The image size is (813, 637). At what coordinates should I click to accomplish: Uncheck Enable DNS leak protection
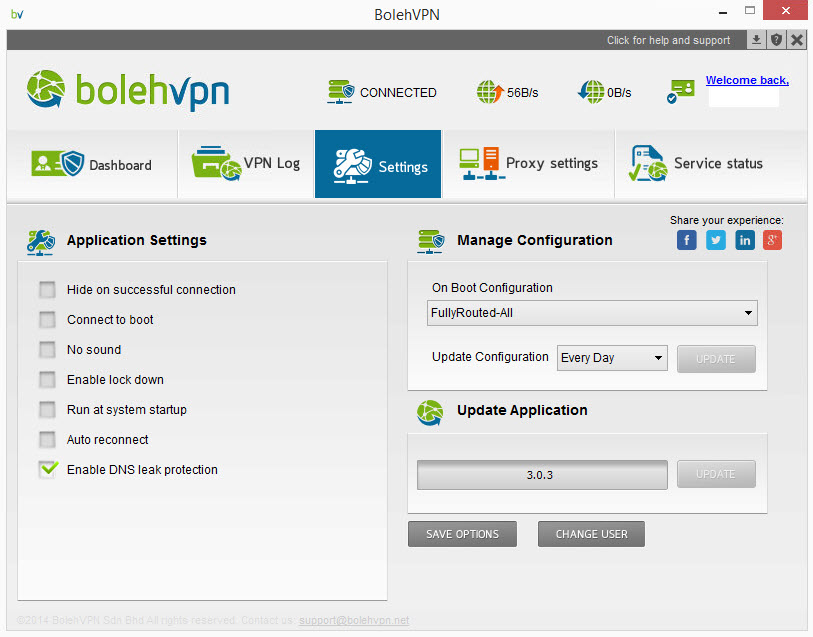[x=48, y=469]
